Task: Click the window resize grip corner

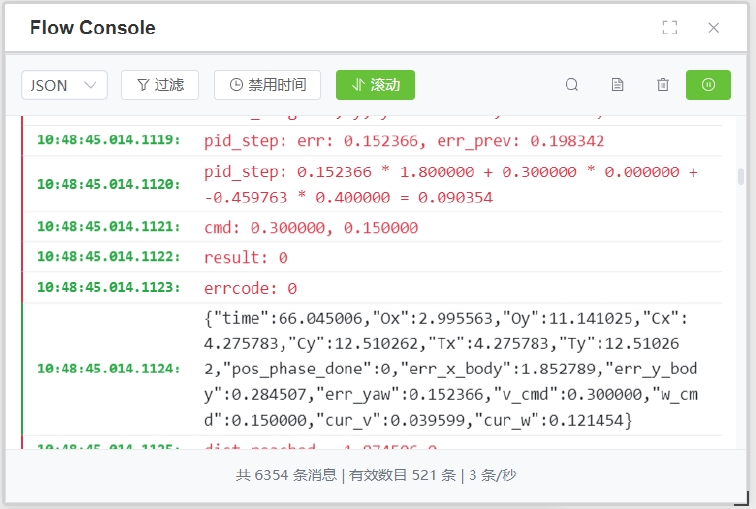Action: 741,498
